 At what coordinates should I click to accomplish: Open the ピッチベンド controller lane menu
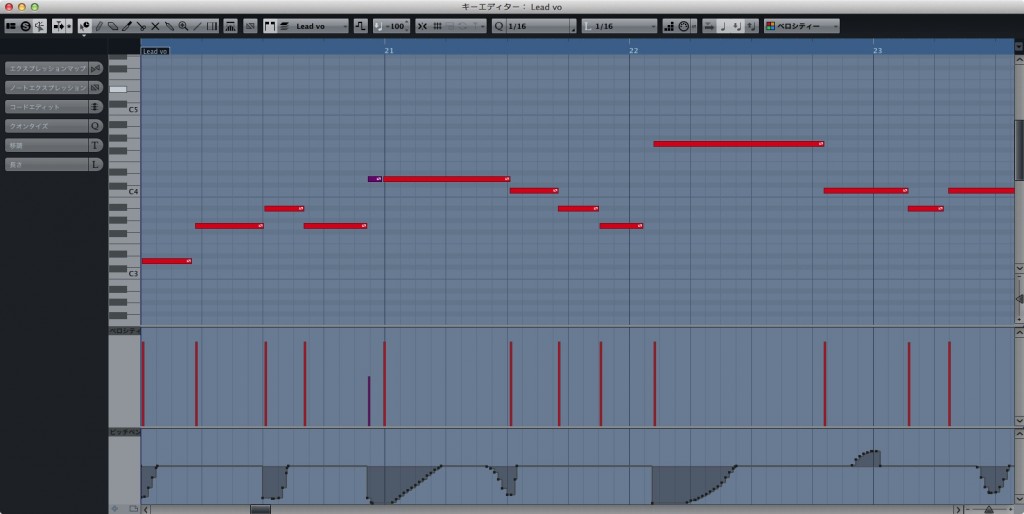click(124, 432)
